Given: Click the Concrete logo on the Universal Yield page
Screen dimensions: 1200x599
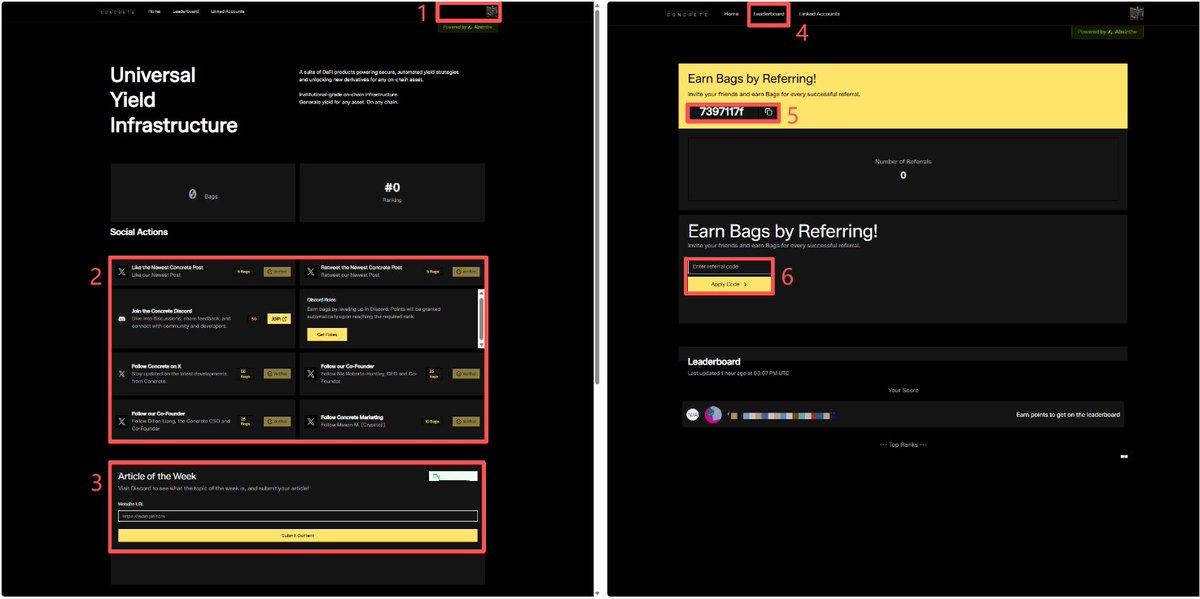Looking at the screenshot, I should 118,12.
